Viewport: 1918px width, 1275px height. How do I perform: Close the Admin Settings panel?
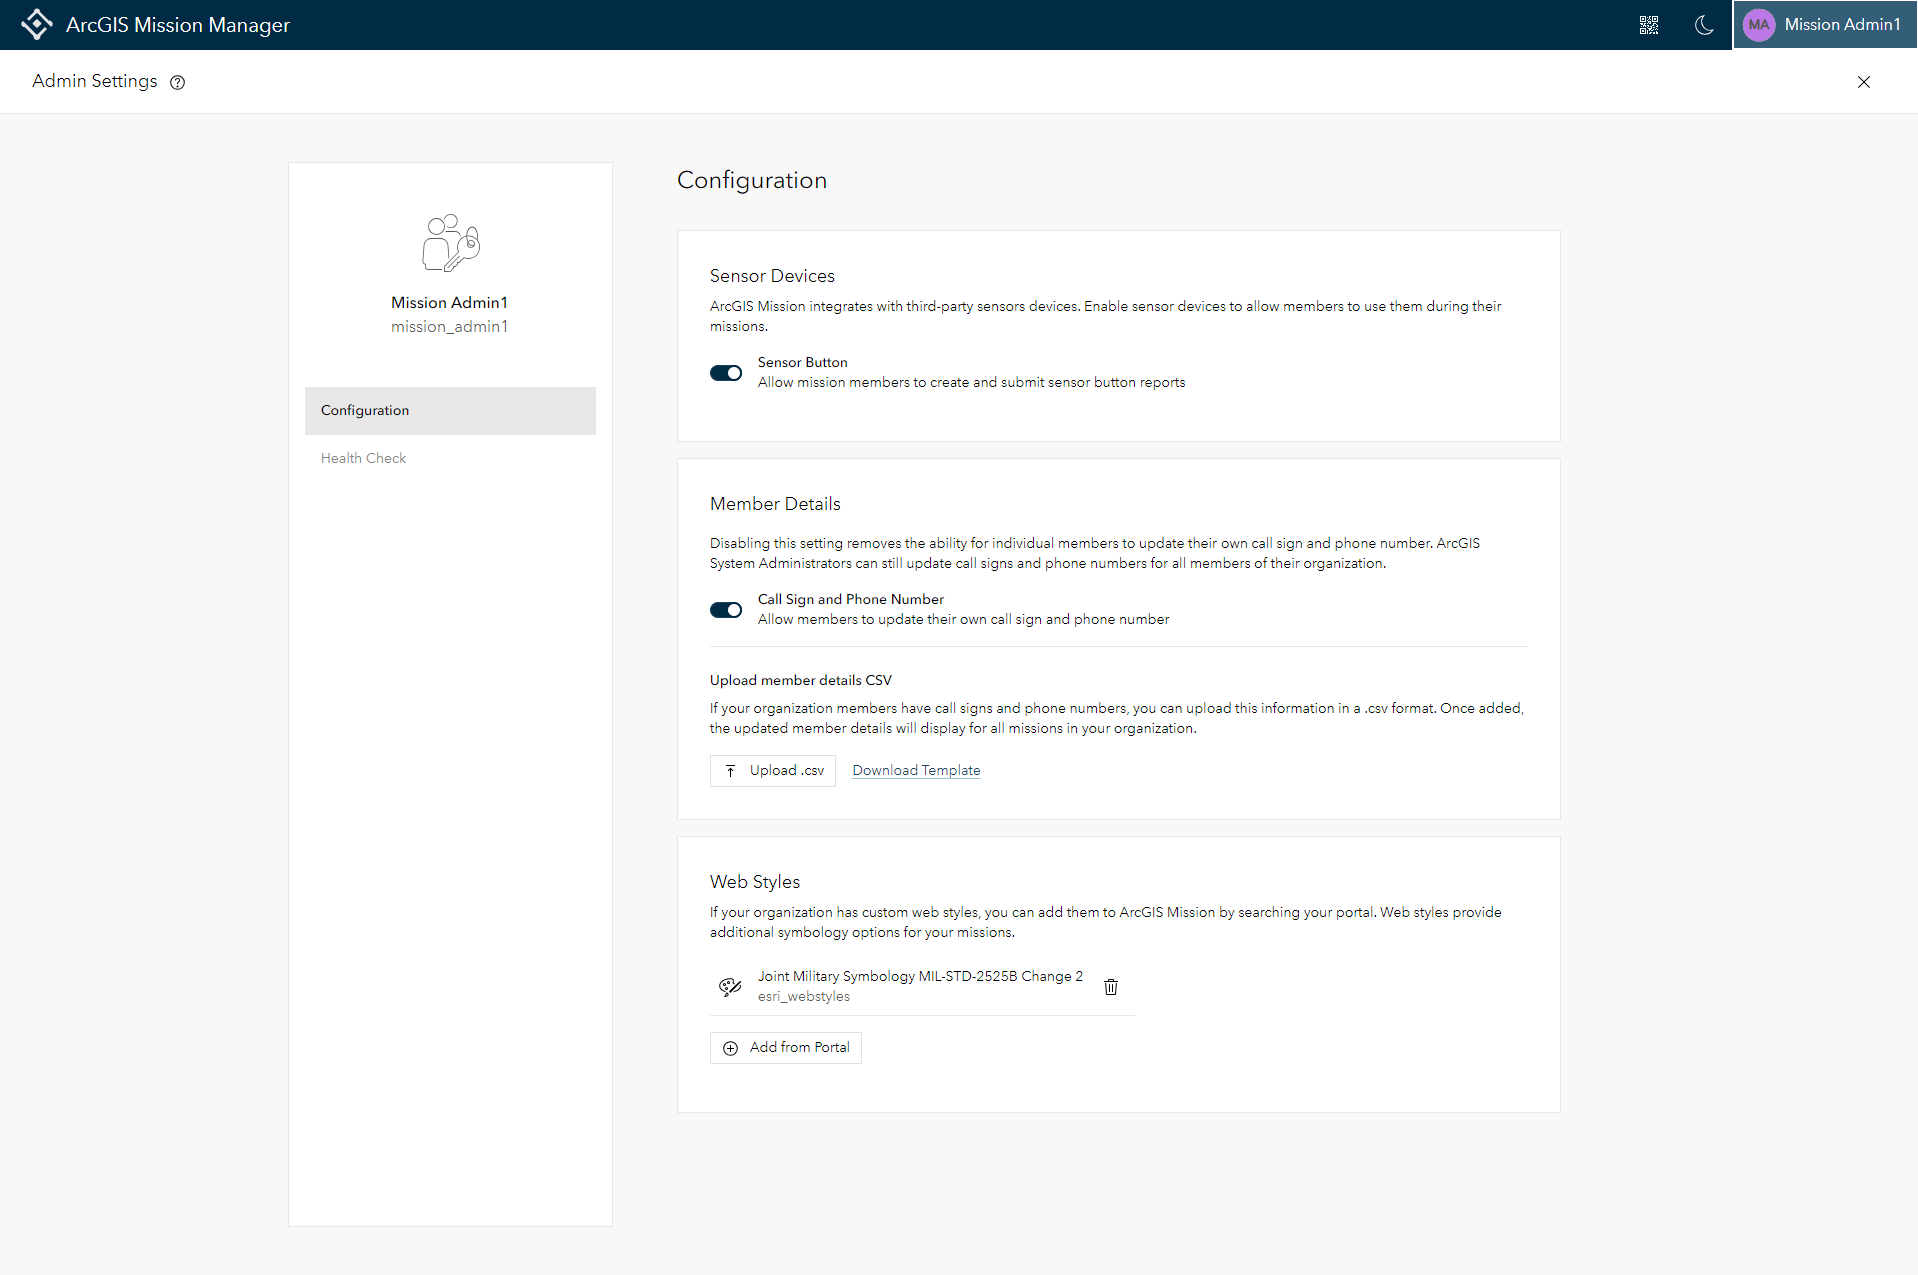click(1863, 82)
